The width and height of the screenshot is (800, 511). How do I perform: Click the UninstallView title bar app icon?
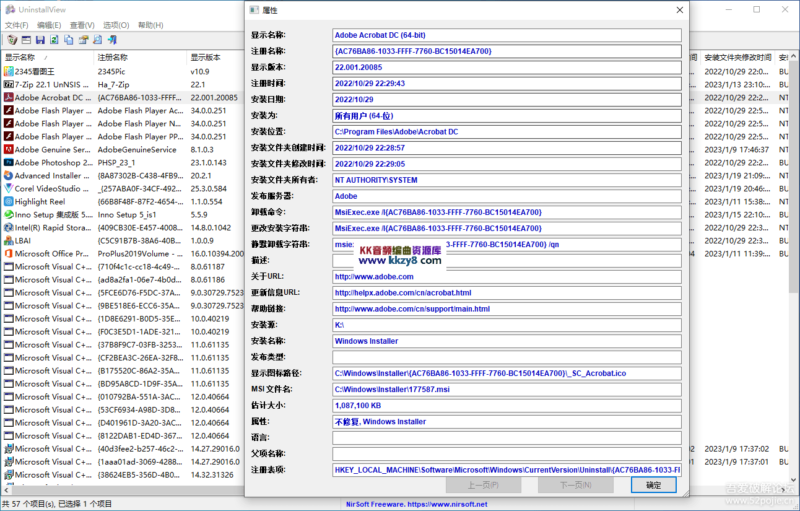click(10, 9)
